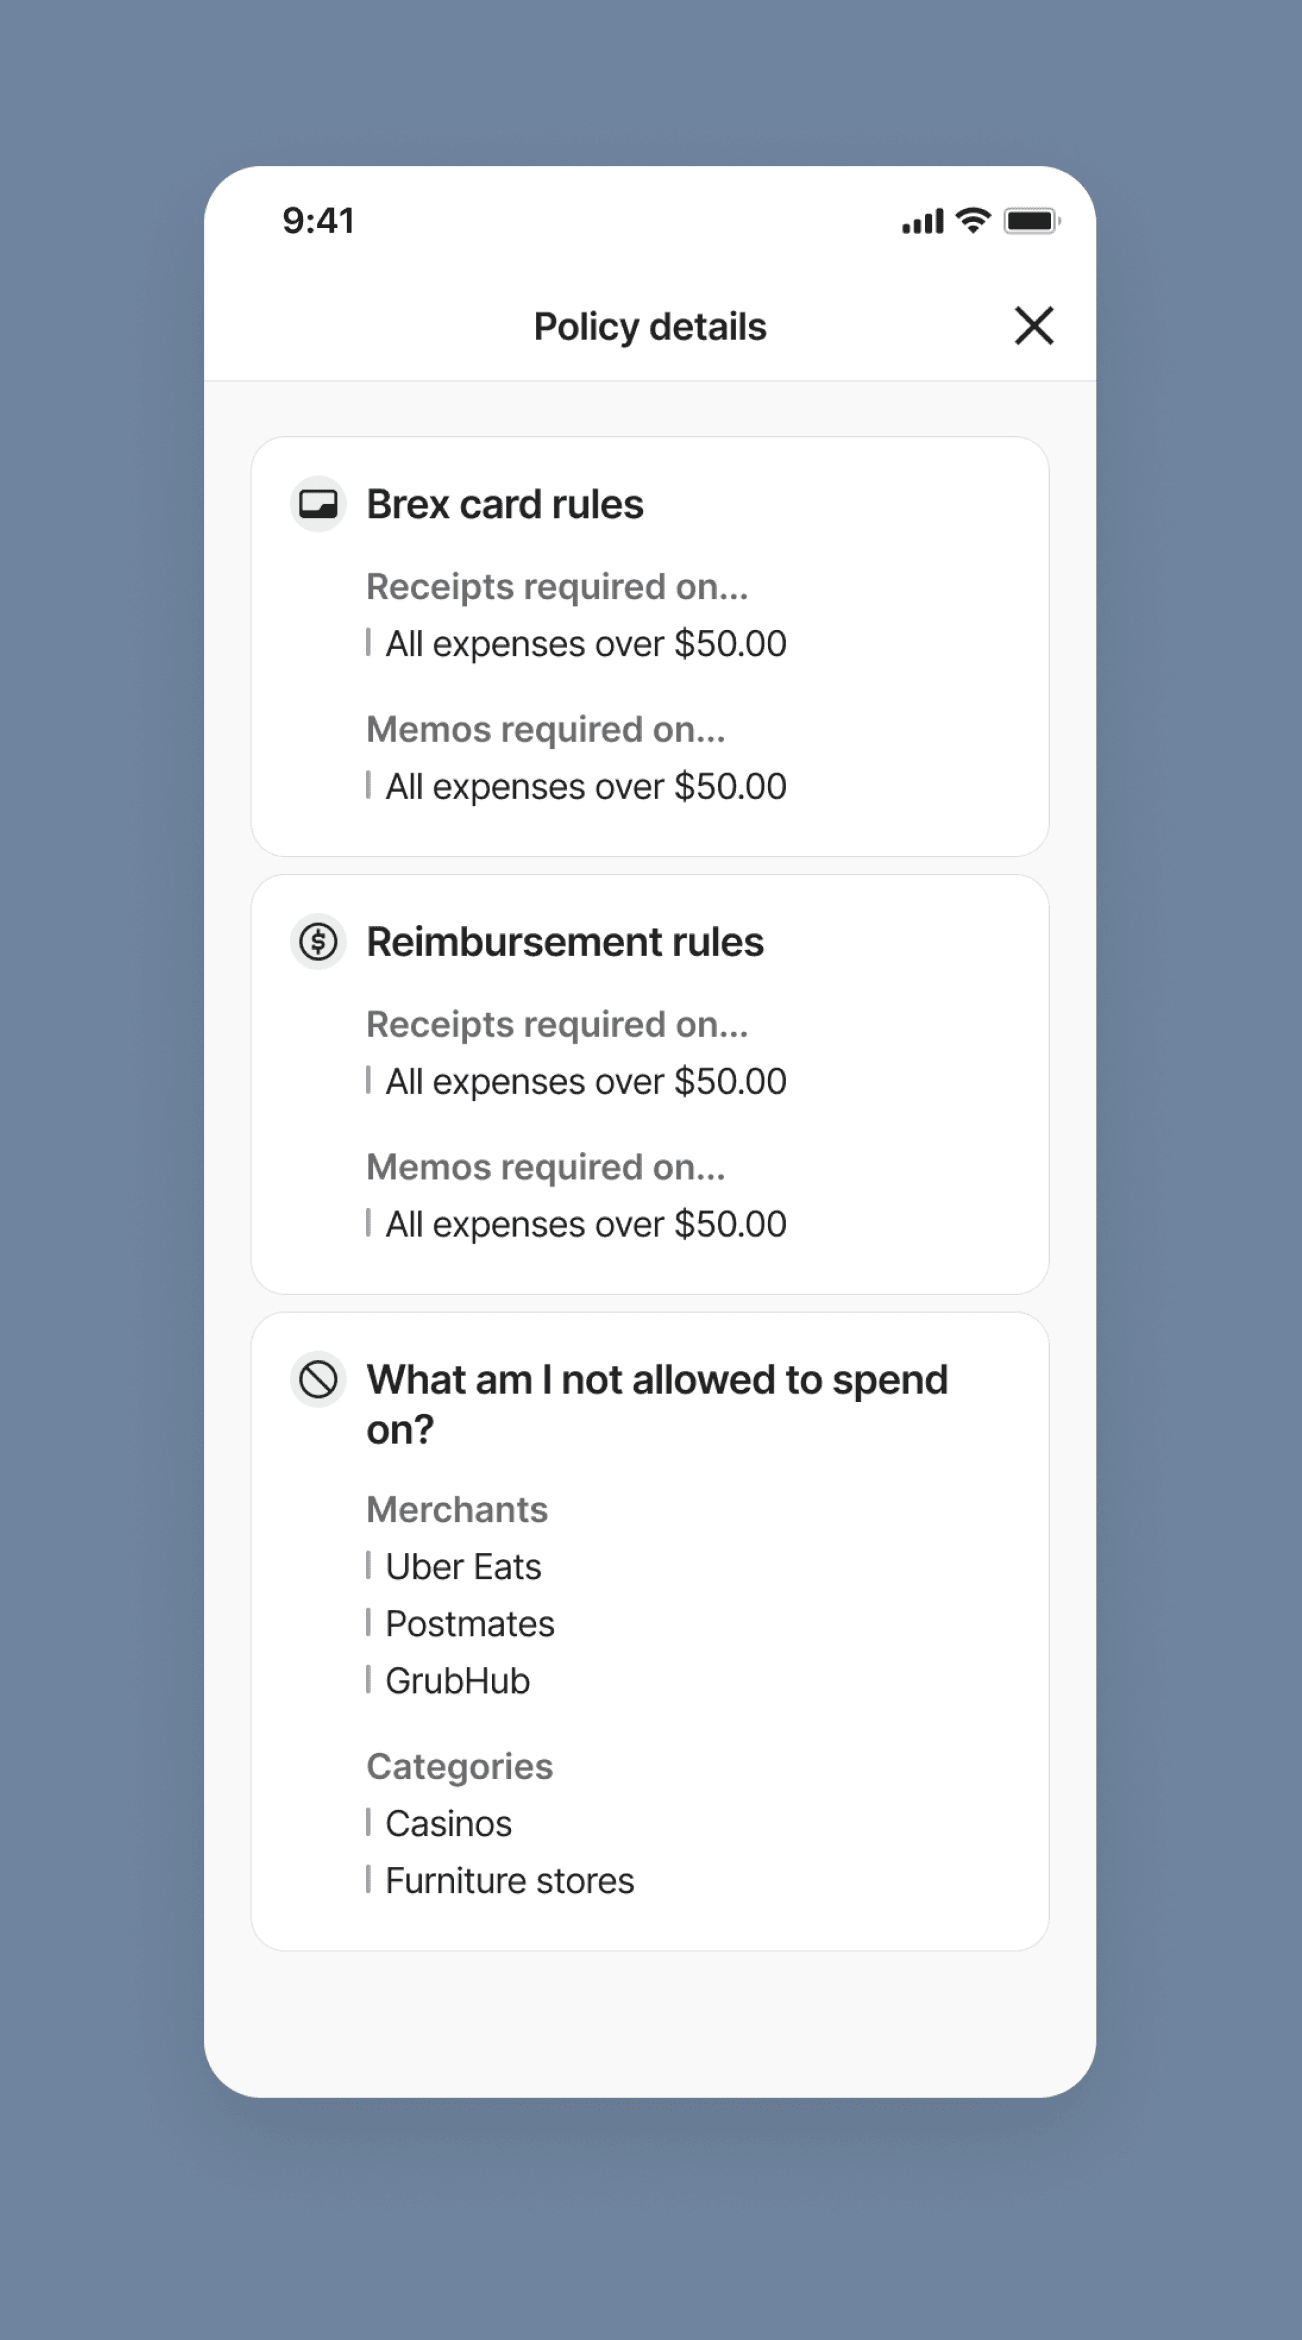
Task: Tap the Postmates merchant entry
Action: point(469,1624)
